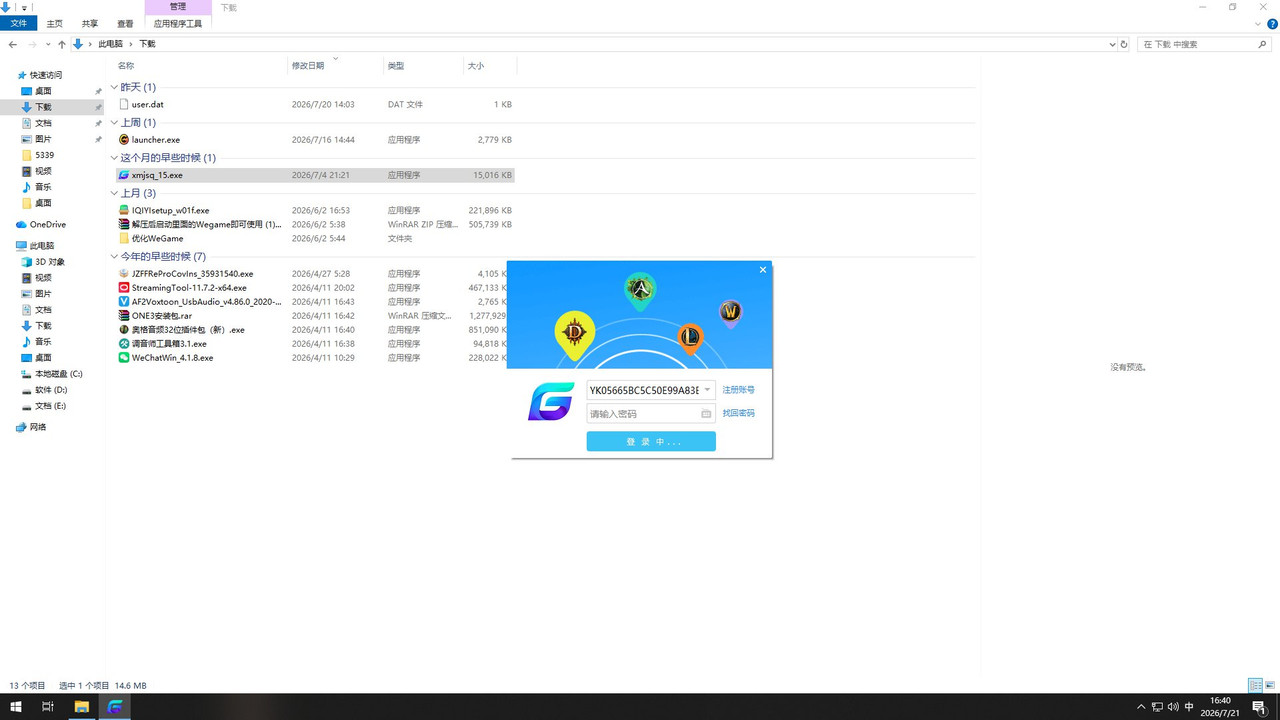Collapse the 昨天 group
The height and width of the screenshot is (720, 1280).
(x=114, y=87)
